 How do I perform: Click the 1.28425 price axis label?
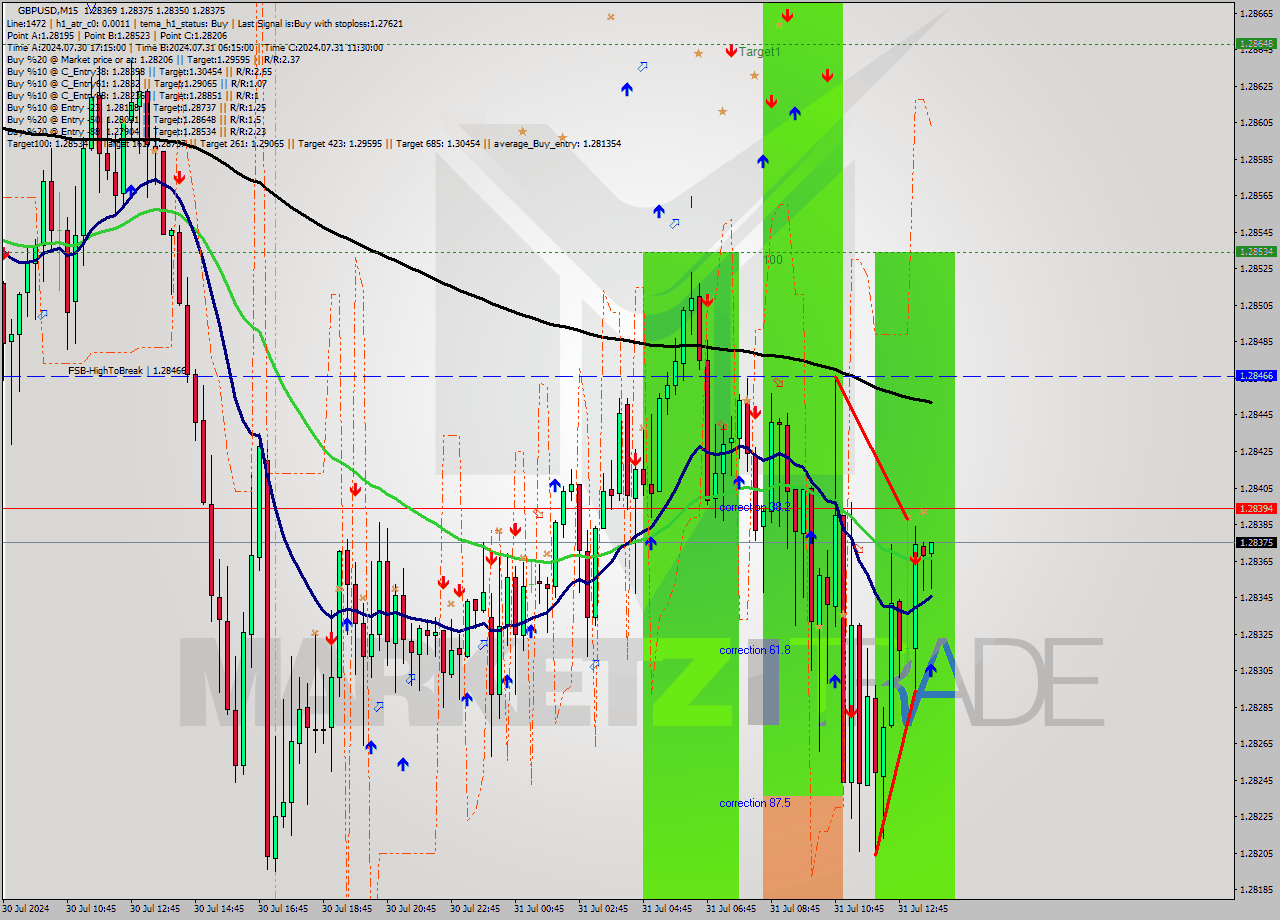[x=1256, y=451]
